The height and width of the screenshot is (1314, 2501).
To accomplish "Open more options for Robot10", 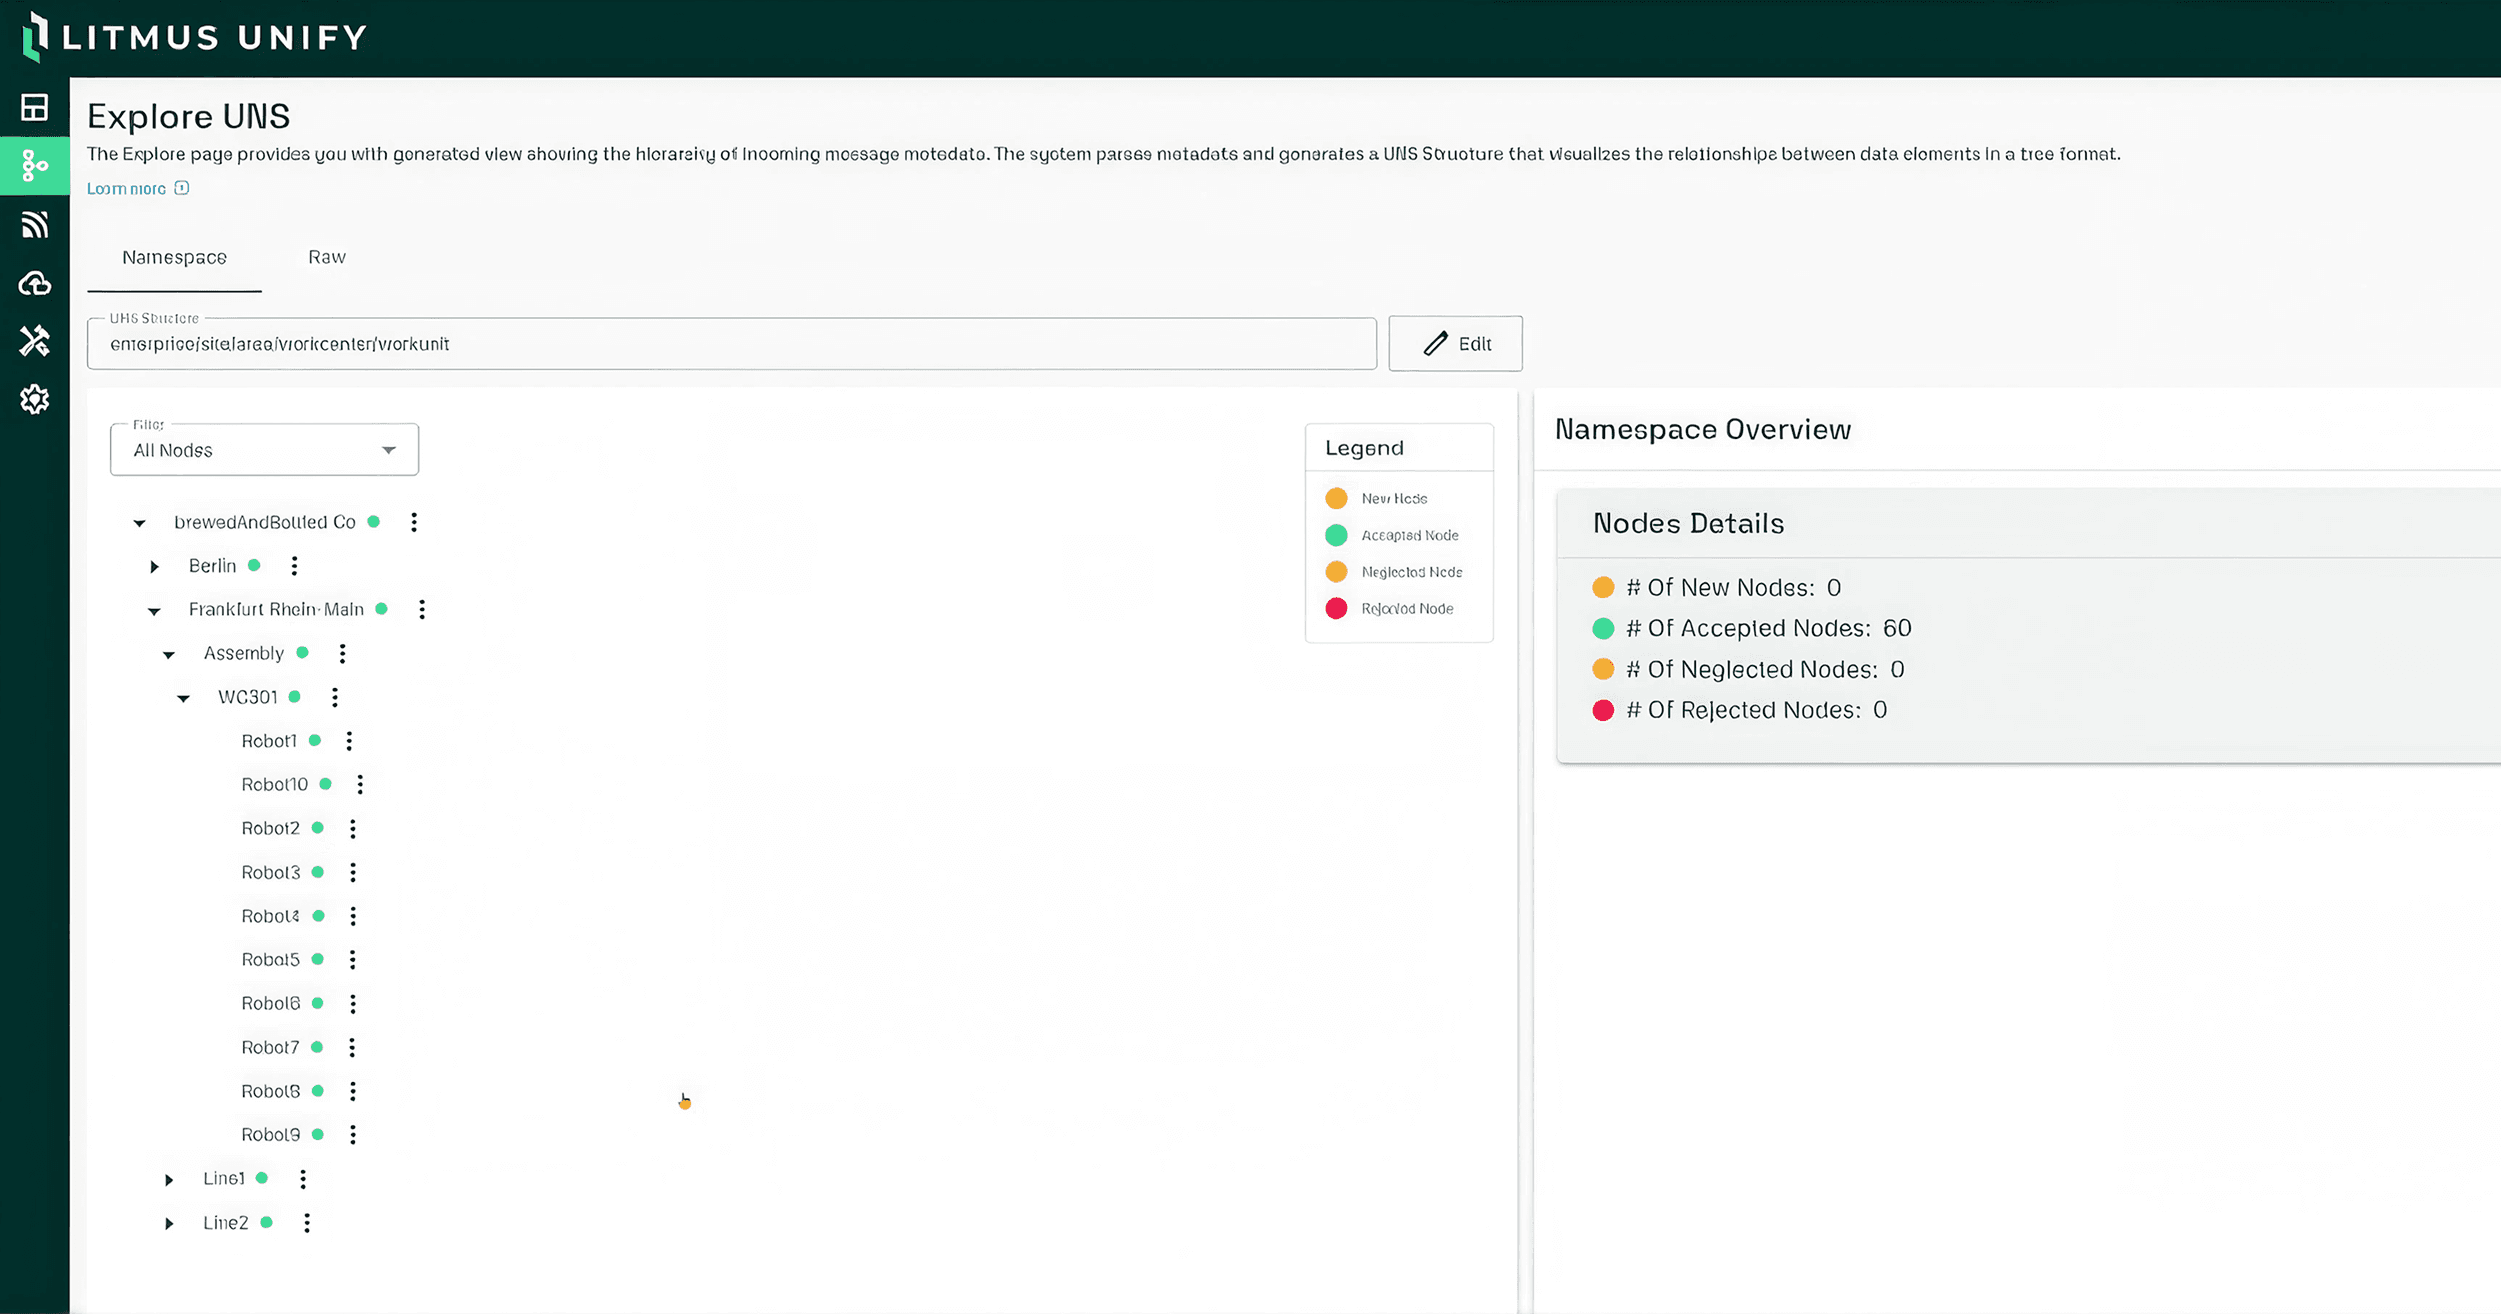I will coord(360,785).
